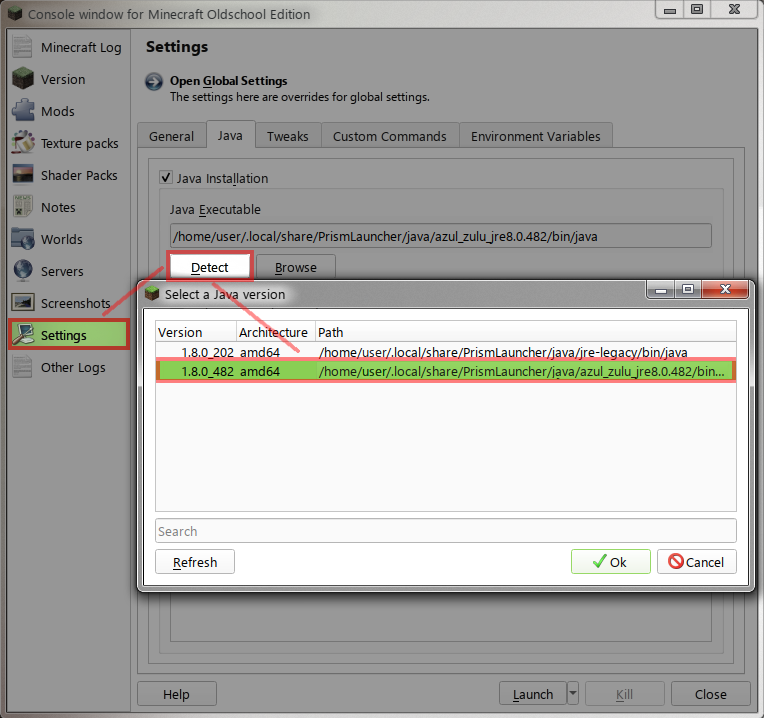Sort by the Architecture column header
This screenshot has width=764, height=718.
point(274,332)
